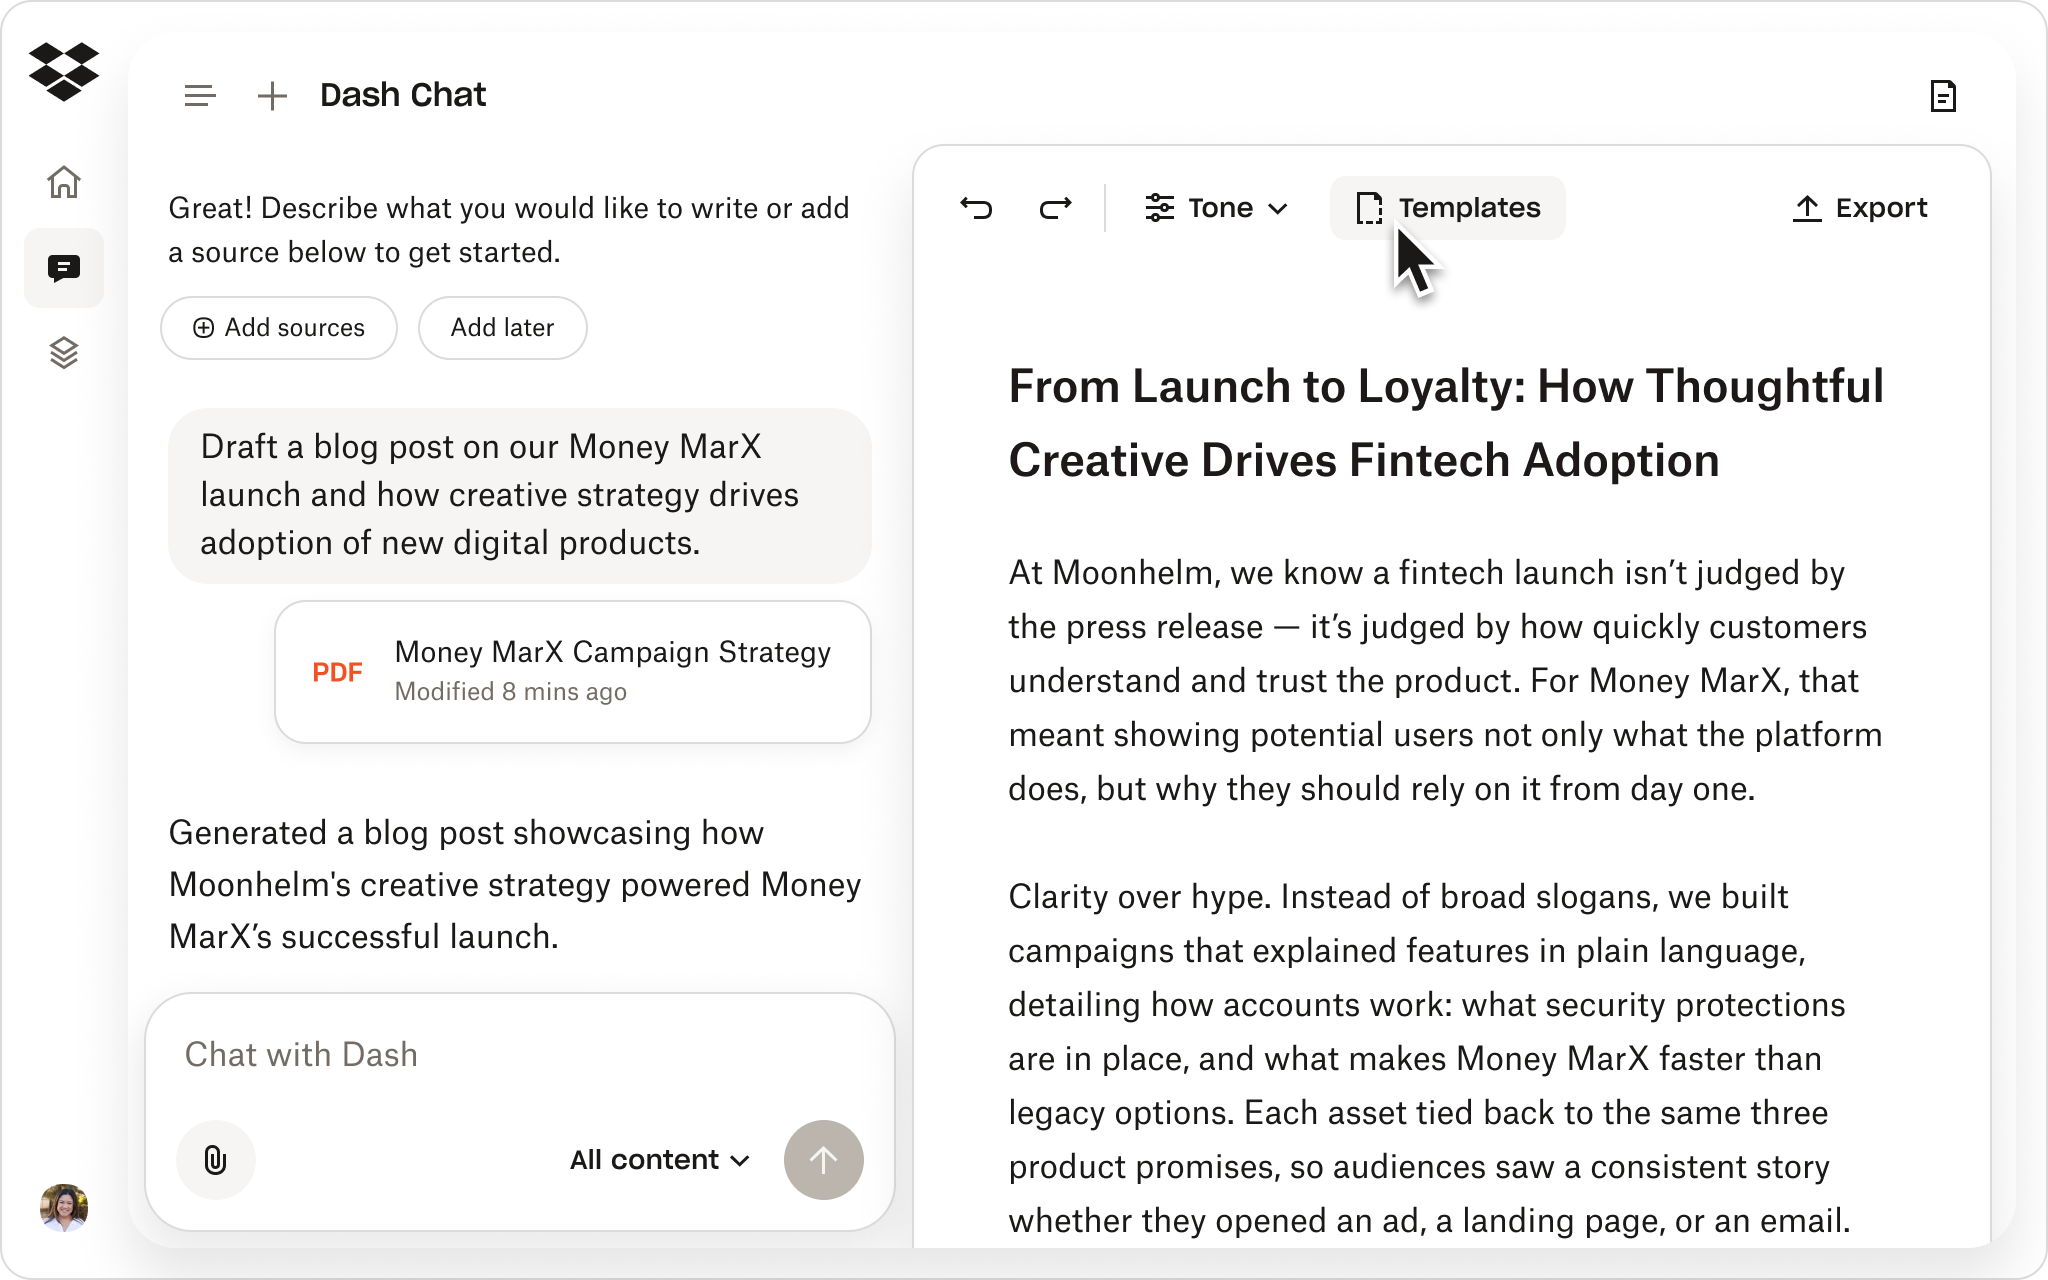Click the Add sources button
This screenshot has width=2048, height=1280.
(x=279, y=328)
